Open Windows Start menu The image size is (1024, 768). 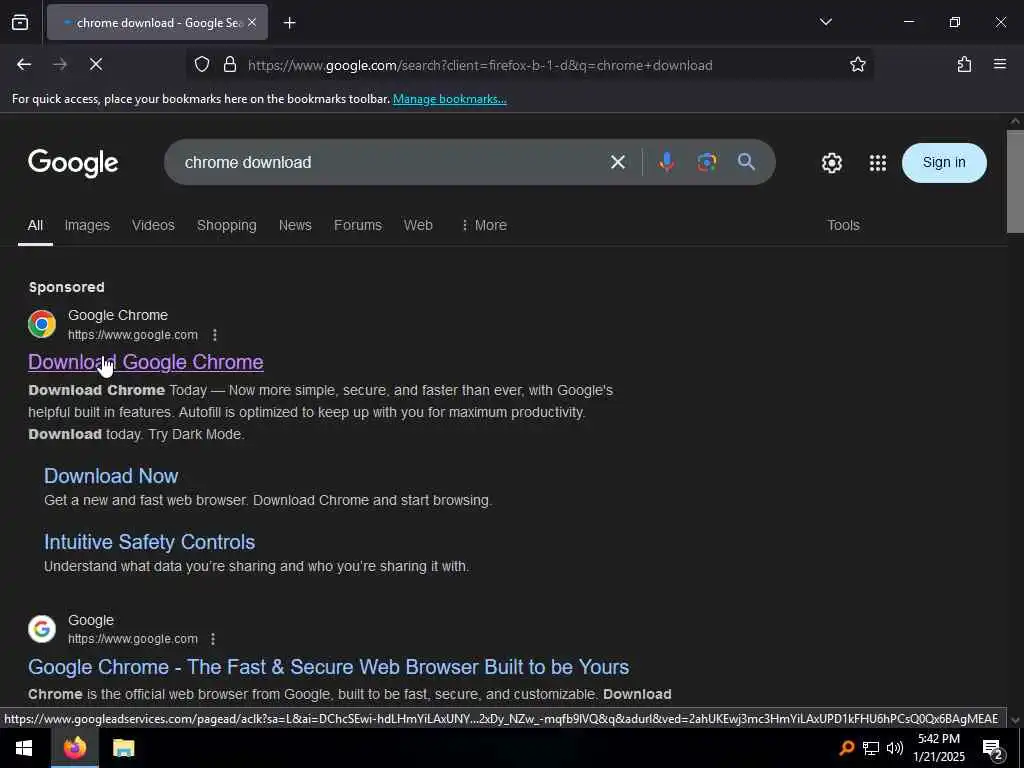(x=24, y=748)
